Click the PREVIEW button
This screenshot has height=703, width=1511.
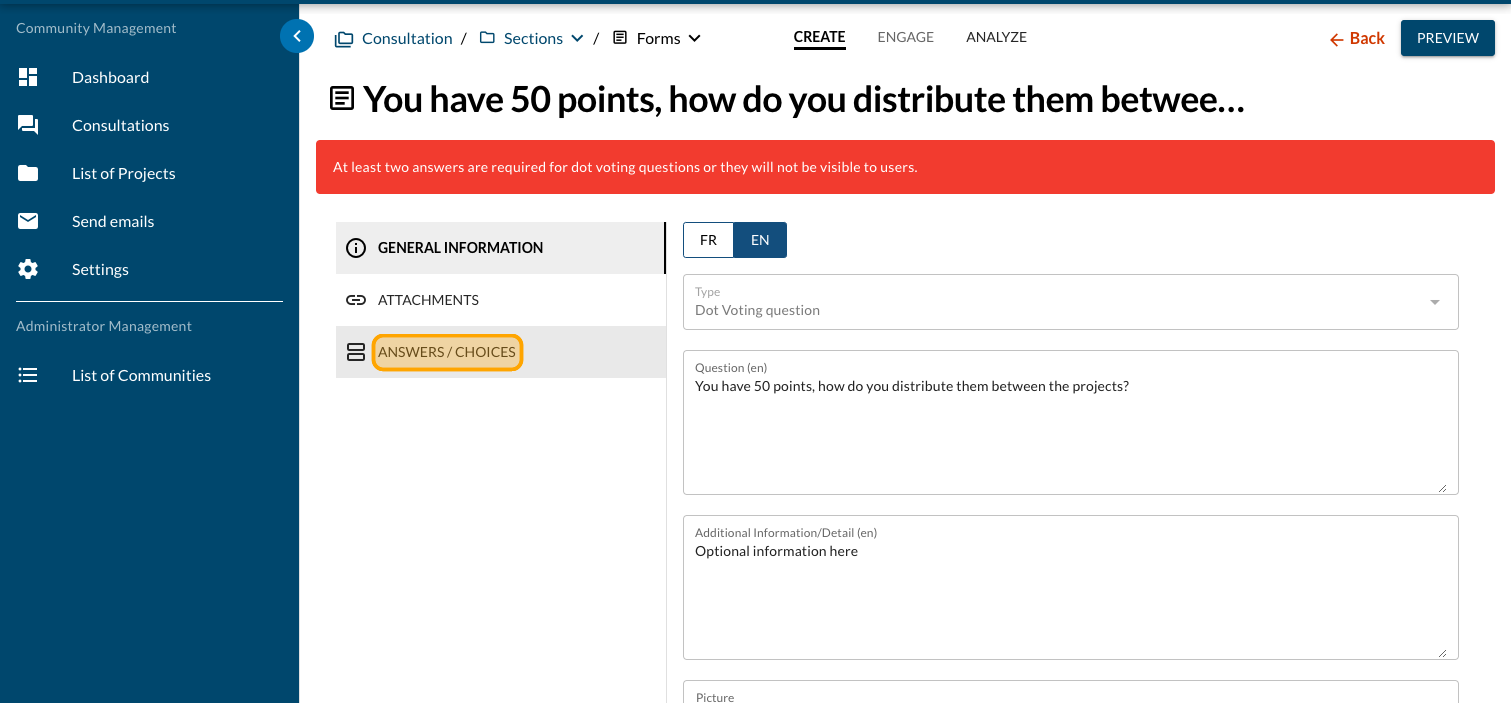coord(1447,38)
